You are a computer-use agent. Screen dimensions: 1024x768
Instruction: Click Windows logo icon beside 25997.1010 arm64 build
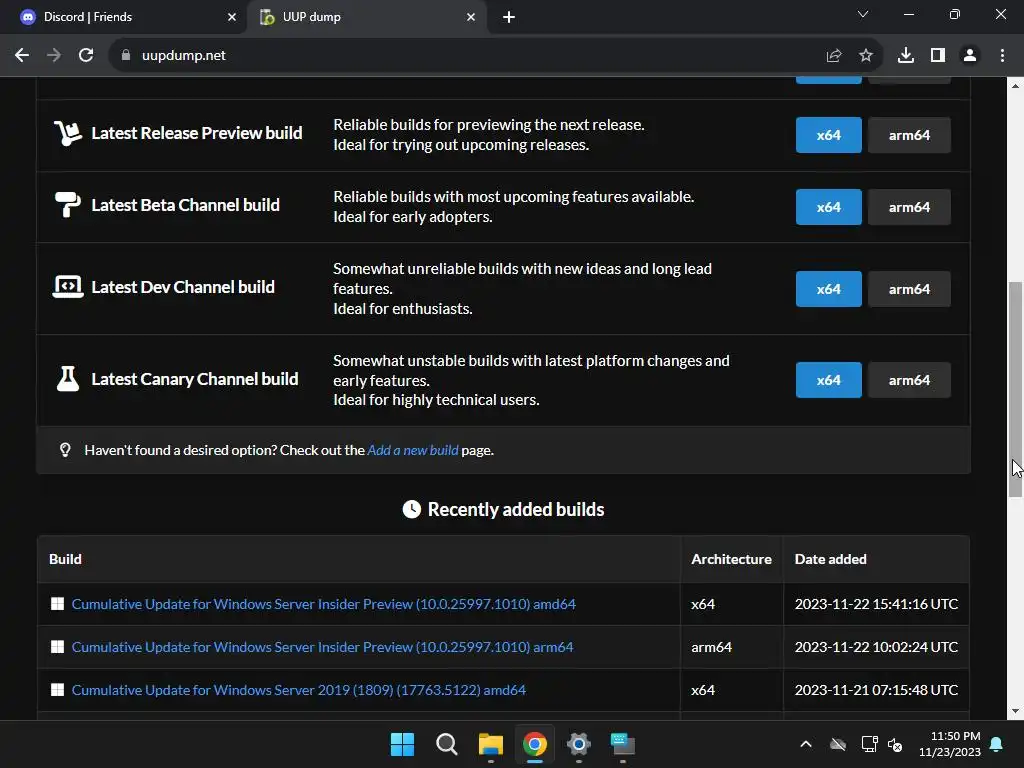click(x=57, y=647)
